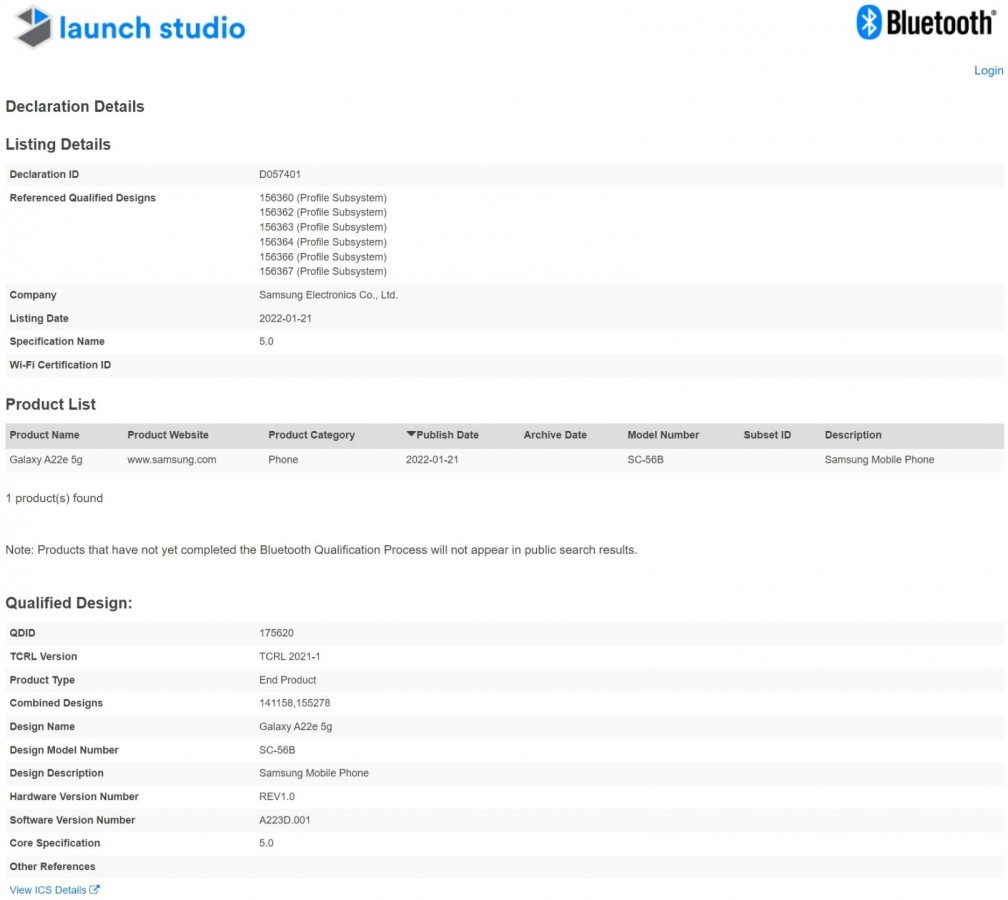Select referenced design 156363 (Profile Subsystem)
The image size is (1008, 900).
click(x=322, y=227)
